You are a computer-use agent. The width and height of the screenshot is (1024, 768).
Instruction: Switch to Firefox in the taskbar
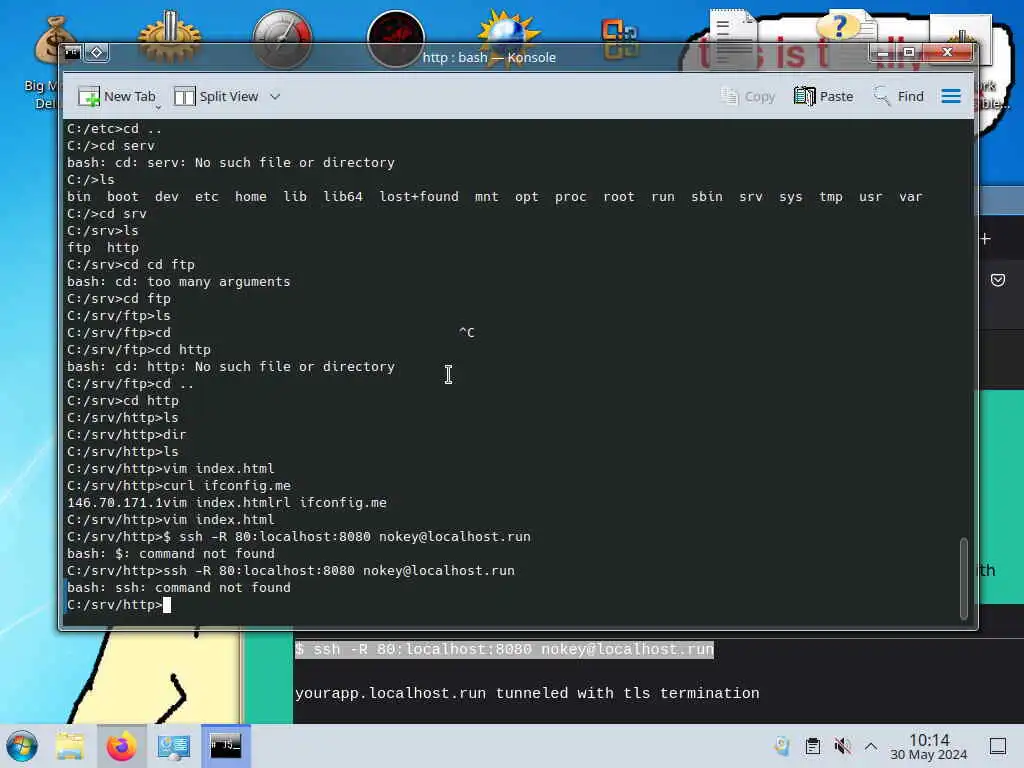click(121, 746)
